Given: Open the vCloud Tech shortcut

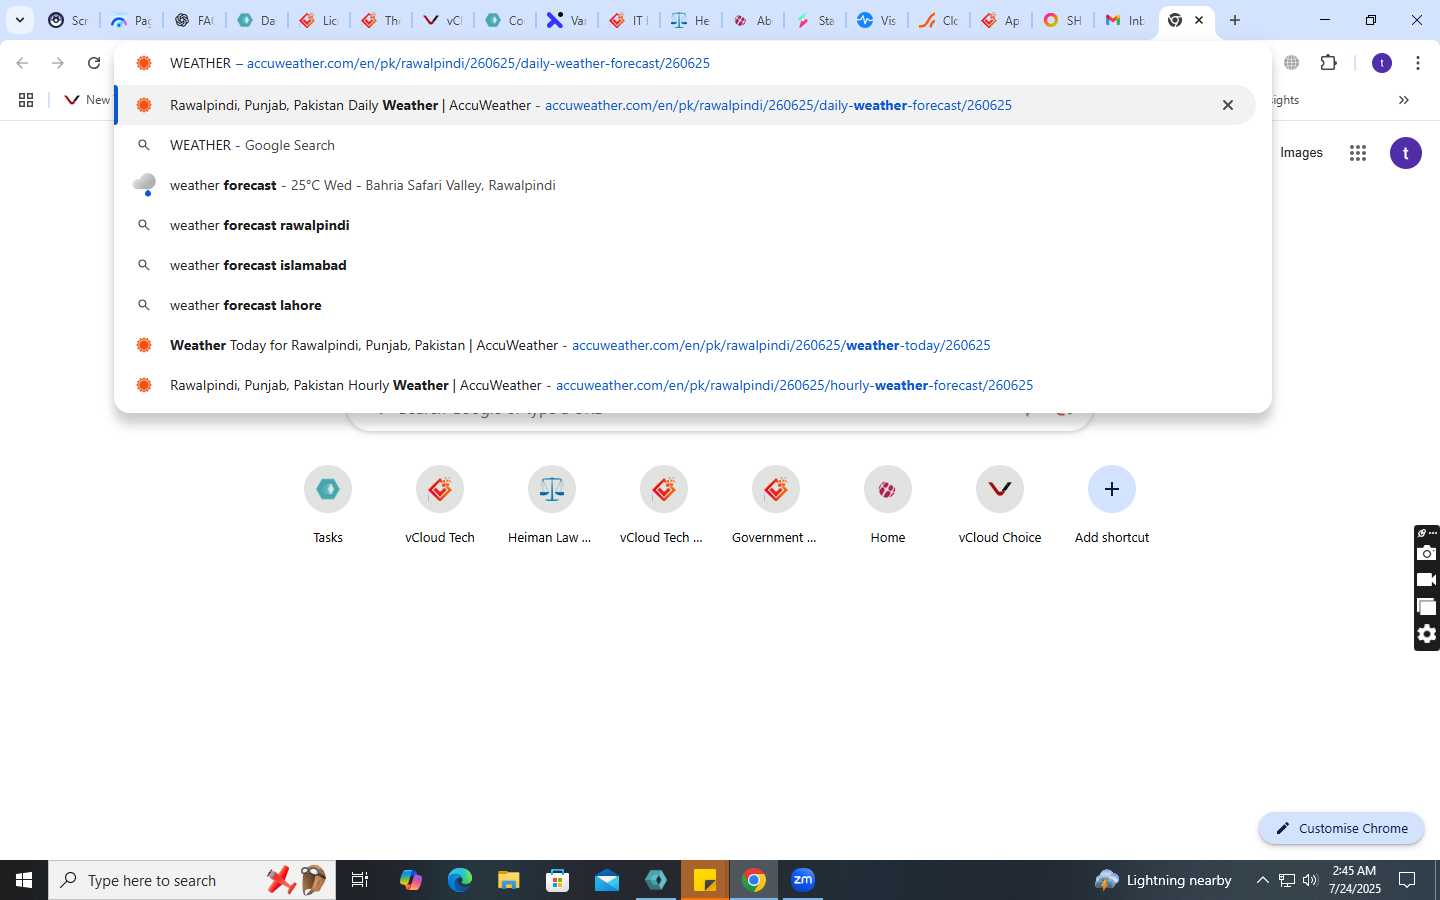Looking at the screenshot, I should pyautogui.click(x=440, y=505).
